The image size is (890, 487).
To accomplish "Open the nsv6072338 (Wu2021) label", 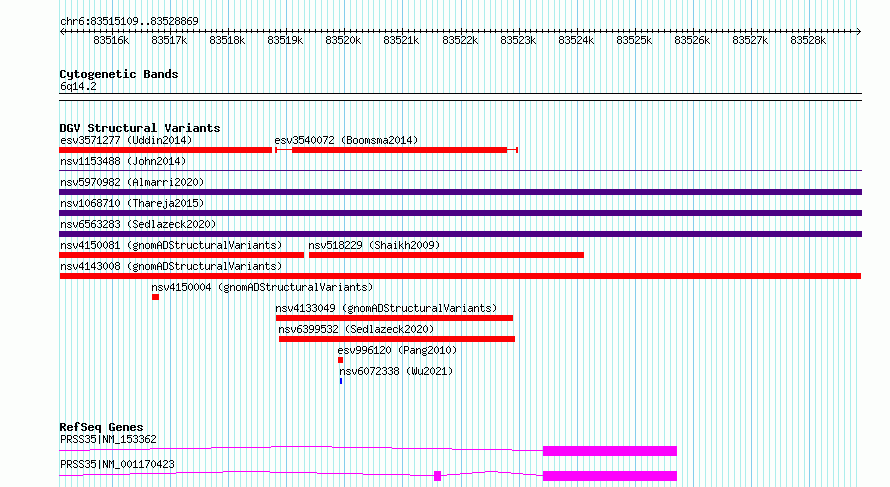I will coord(396,371).
